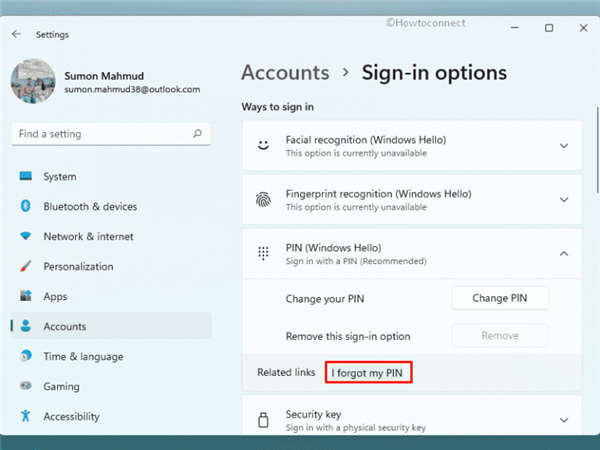
Task: Expand Fingerprint recognition chevron
Action: click(564, 200)
